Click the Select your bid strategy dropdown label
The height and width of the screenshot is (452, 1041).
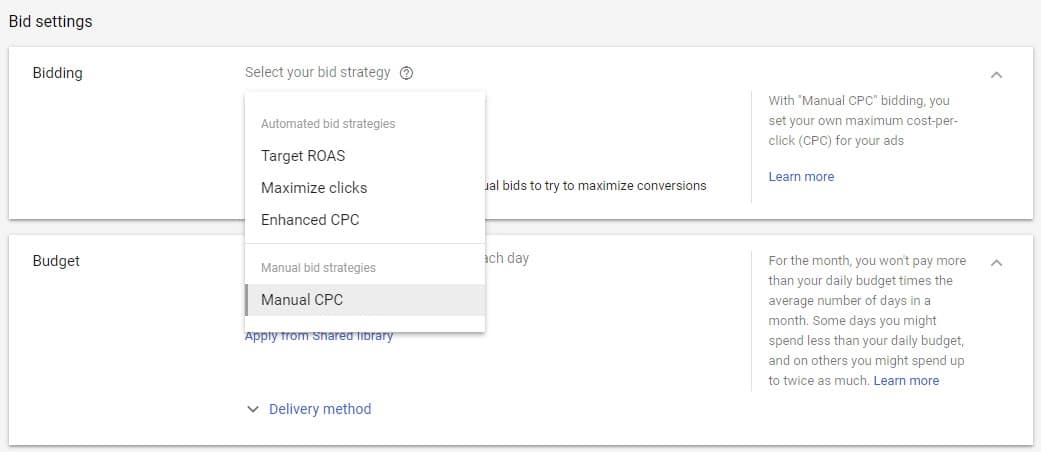tap(317, 72)
